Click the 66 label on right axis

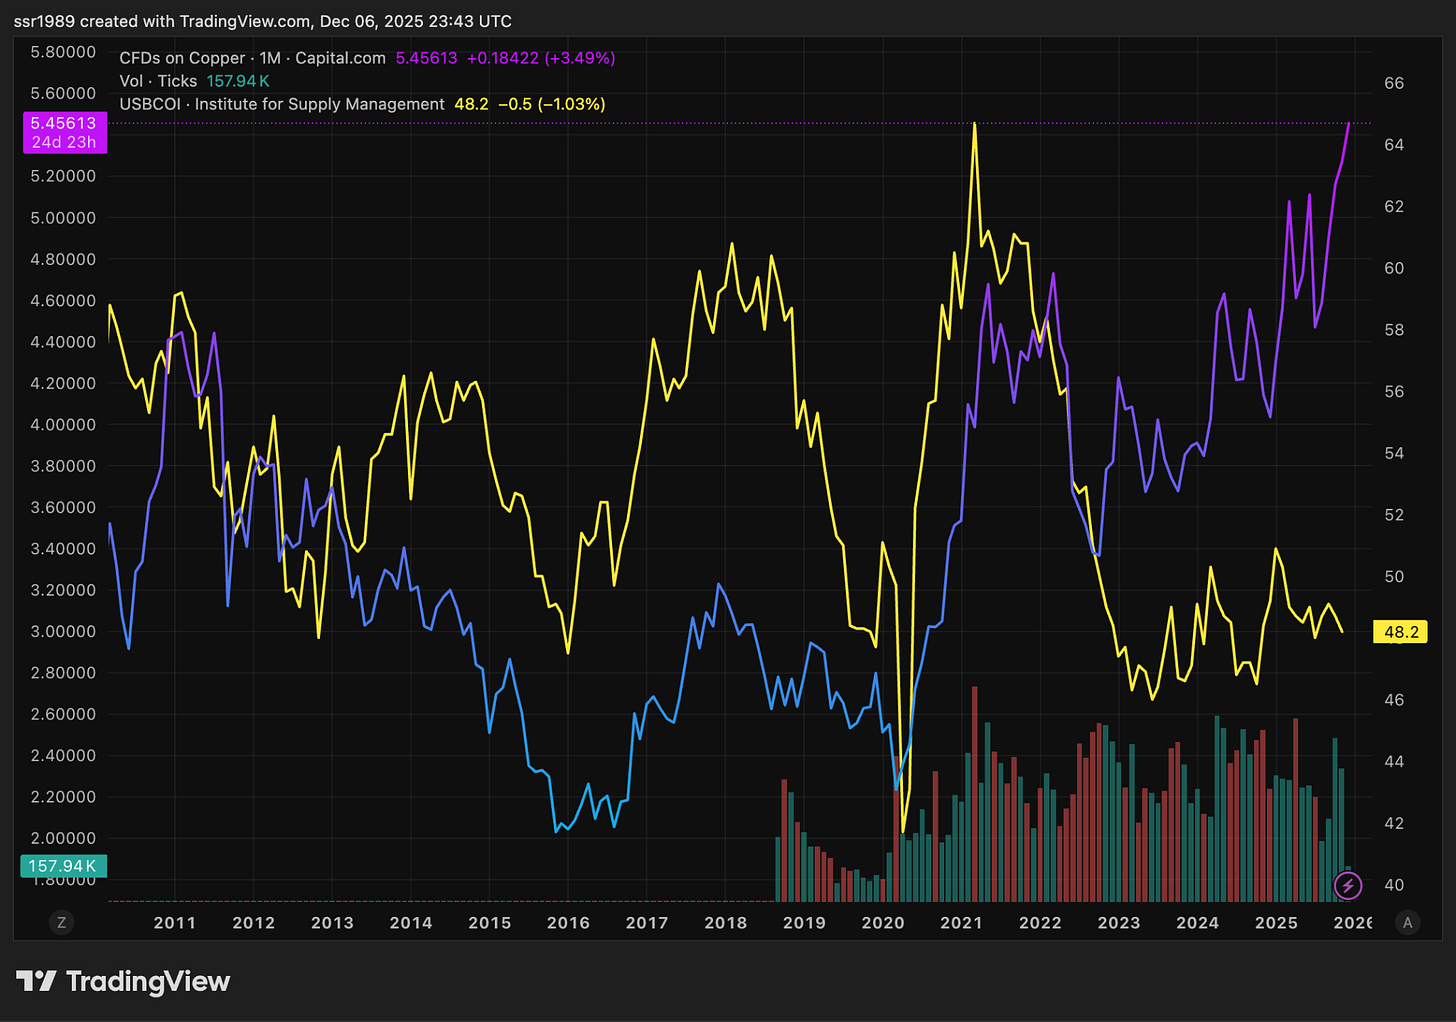point(1394,84)
